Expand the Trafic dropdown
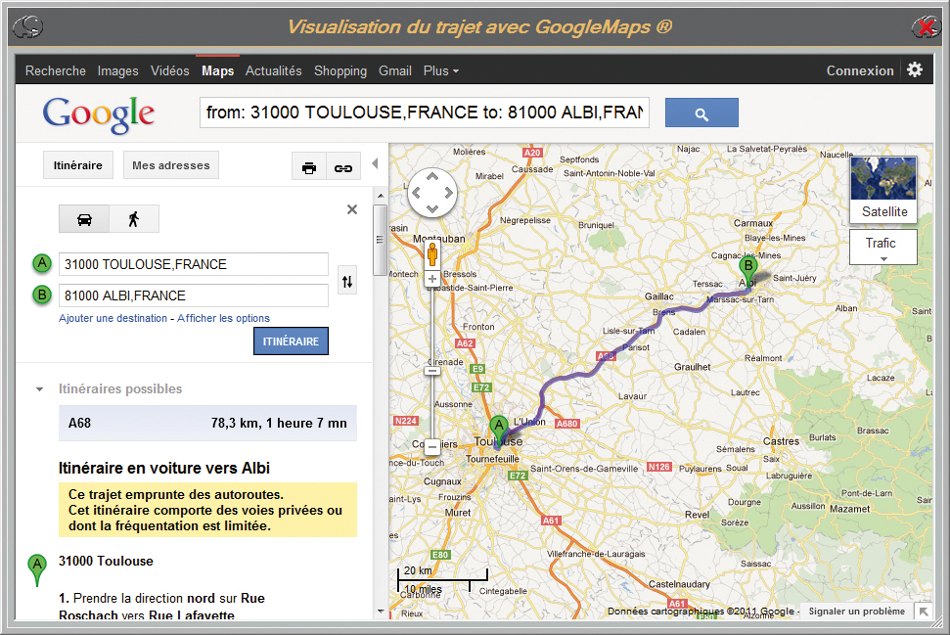 883,247
